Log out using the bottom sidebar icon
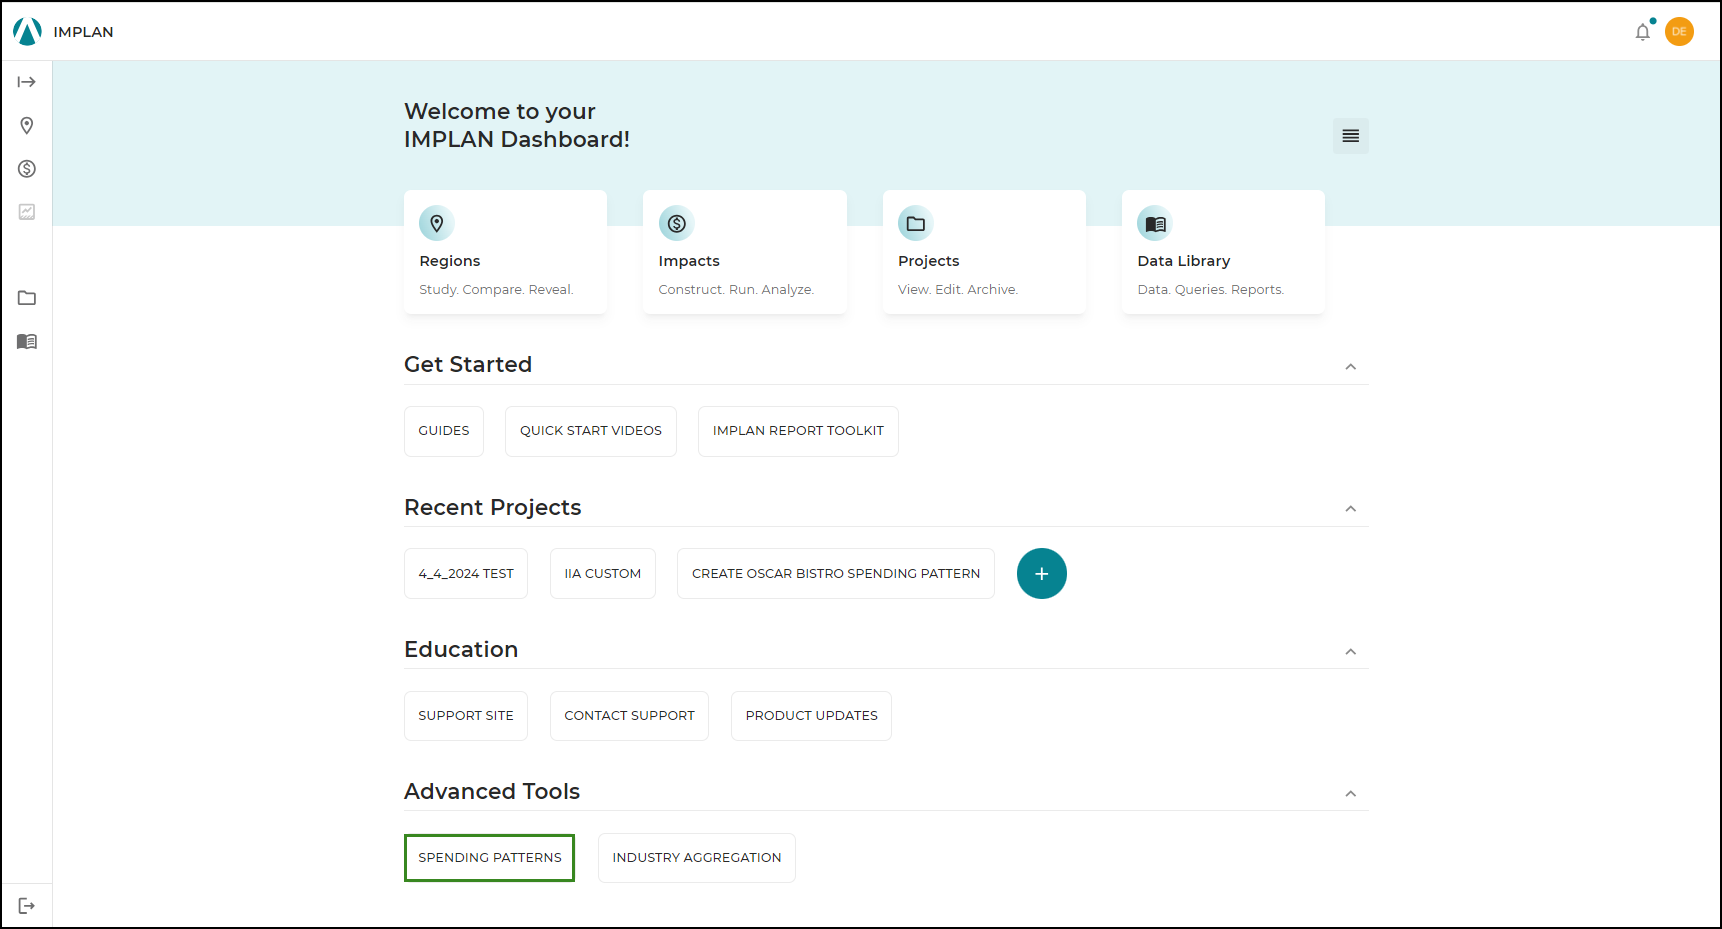The height and width of the screenshot is (929, 1722). pyautogui.click(x=26, y=905)
